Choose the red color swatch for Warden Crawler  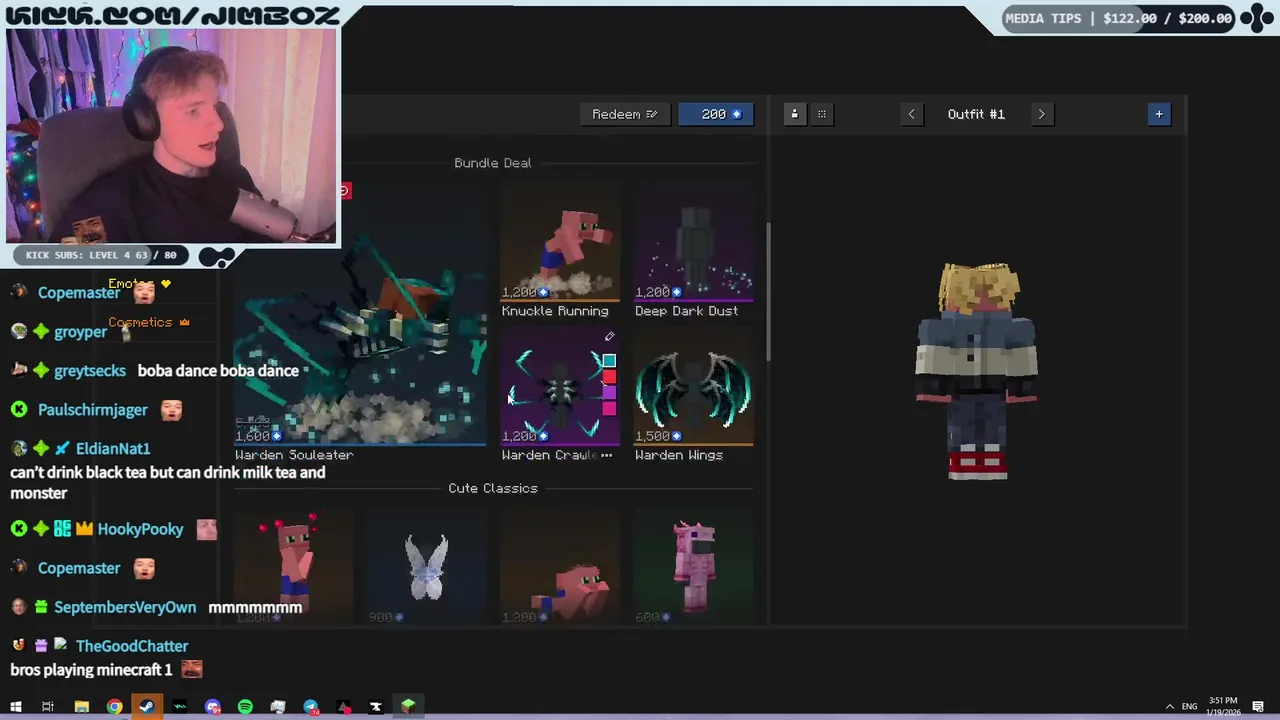coord(609,377)
